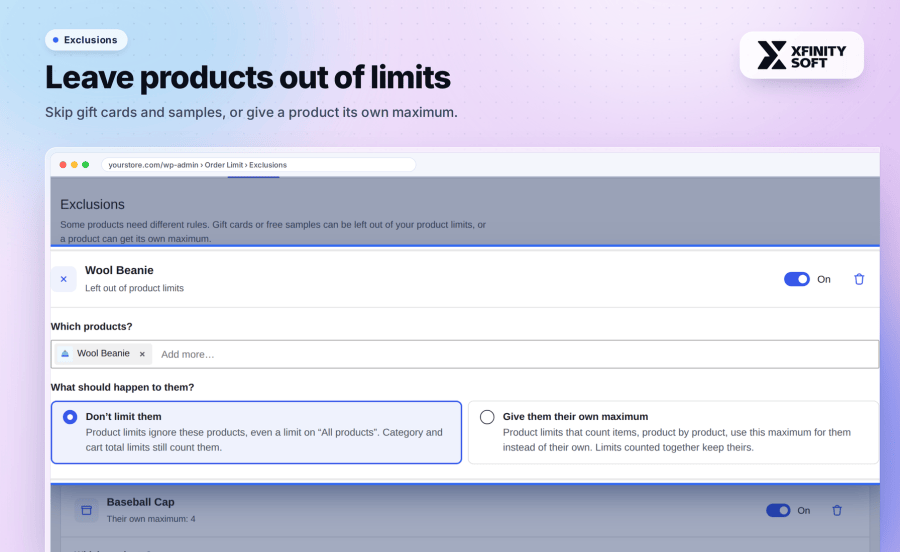The width and height of the screenshot is (900, 552).
Task: Click "Left out of product limits" text
Action: [x=134, y=288]
